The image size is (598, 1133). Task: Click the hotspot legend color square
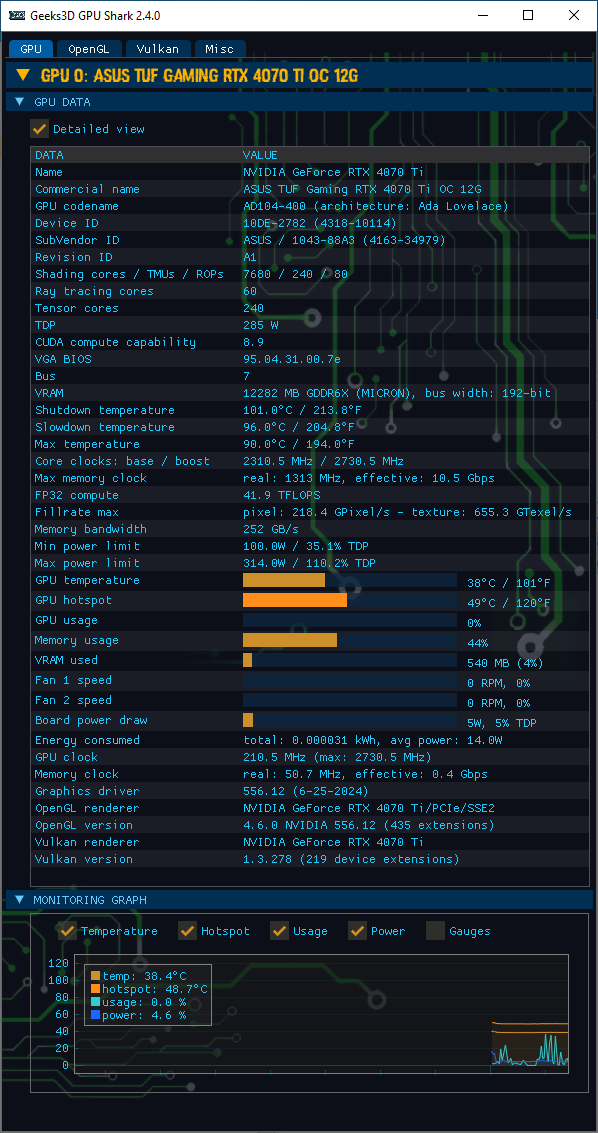pyautogui.click(x=95, y=988)
